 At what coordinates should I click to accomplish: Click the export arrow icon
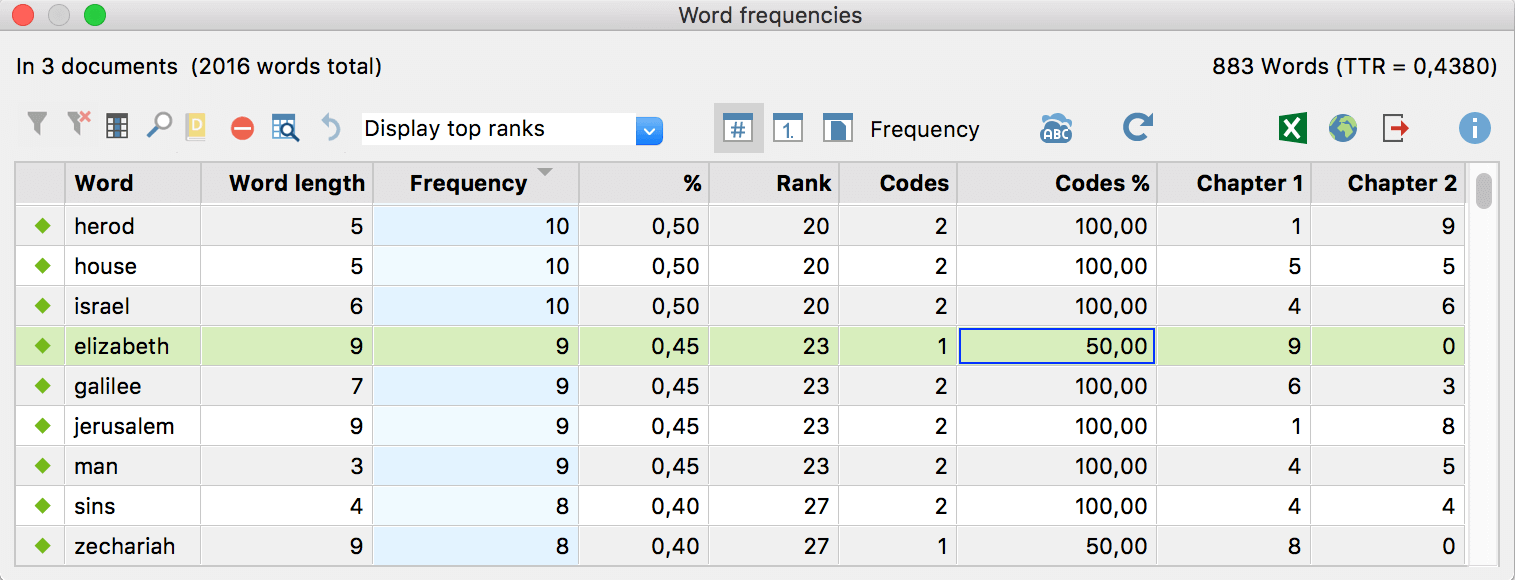(x=1396, y=128)
